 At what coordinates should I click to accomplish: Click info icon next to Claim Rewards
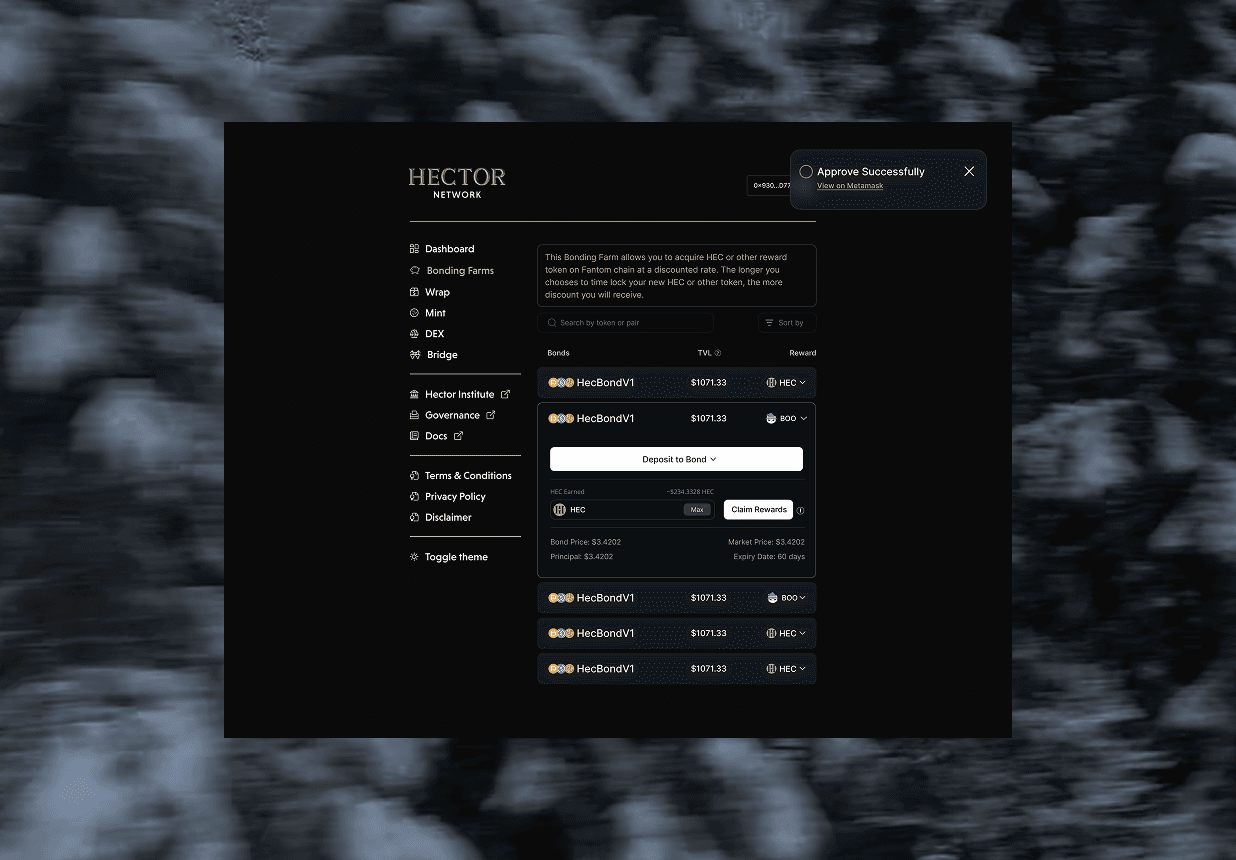click(x=800, y=510)
